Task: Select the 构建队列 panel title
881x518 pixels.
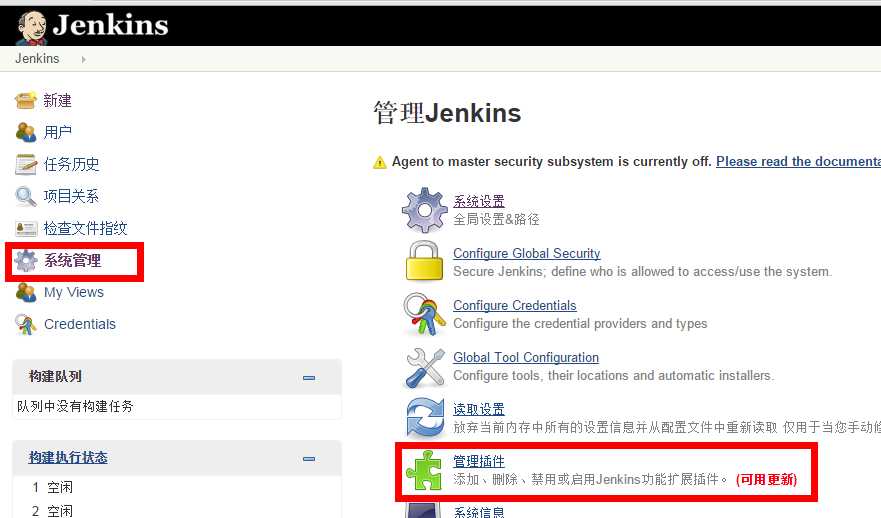Action: tap(55, 376)
